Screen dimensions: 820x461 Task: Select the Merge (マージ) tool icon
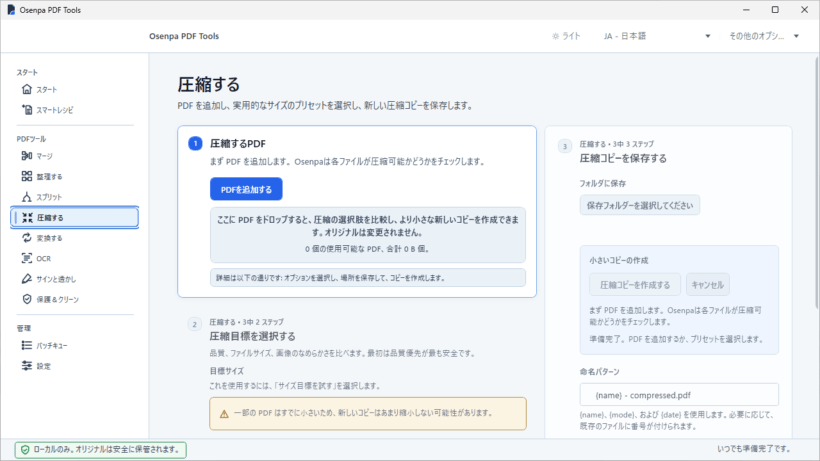27,156
